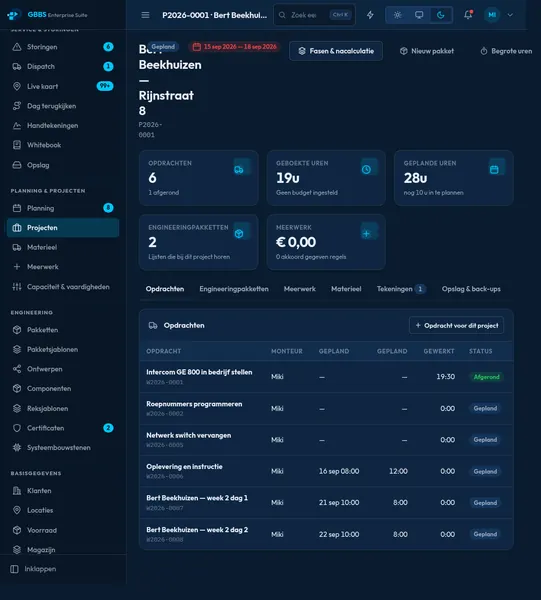Open Certificaten shield icon
Screen dimensions: 541x600
(x=17, y=428)
